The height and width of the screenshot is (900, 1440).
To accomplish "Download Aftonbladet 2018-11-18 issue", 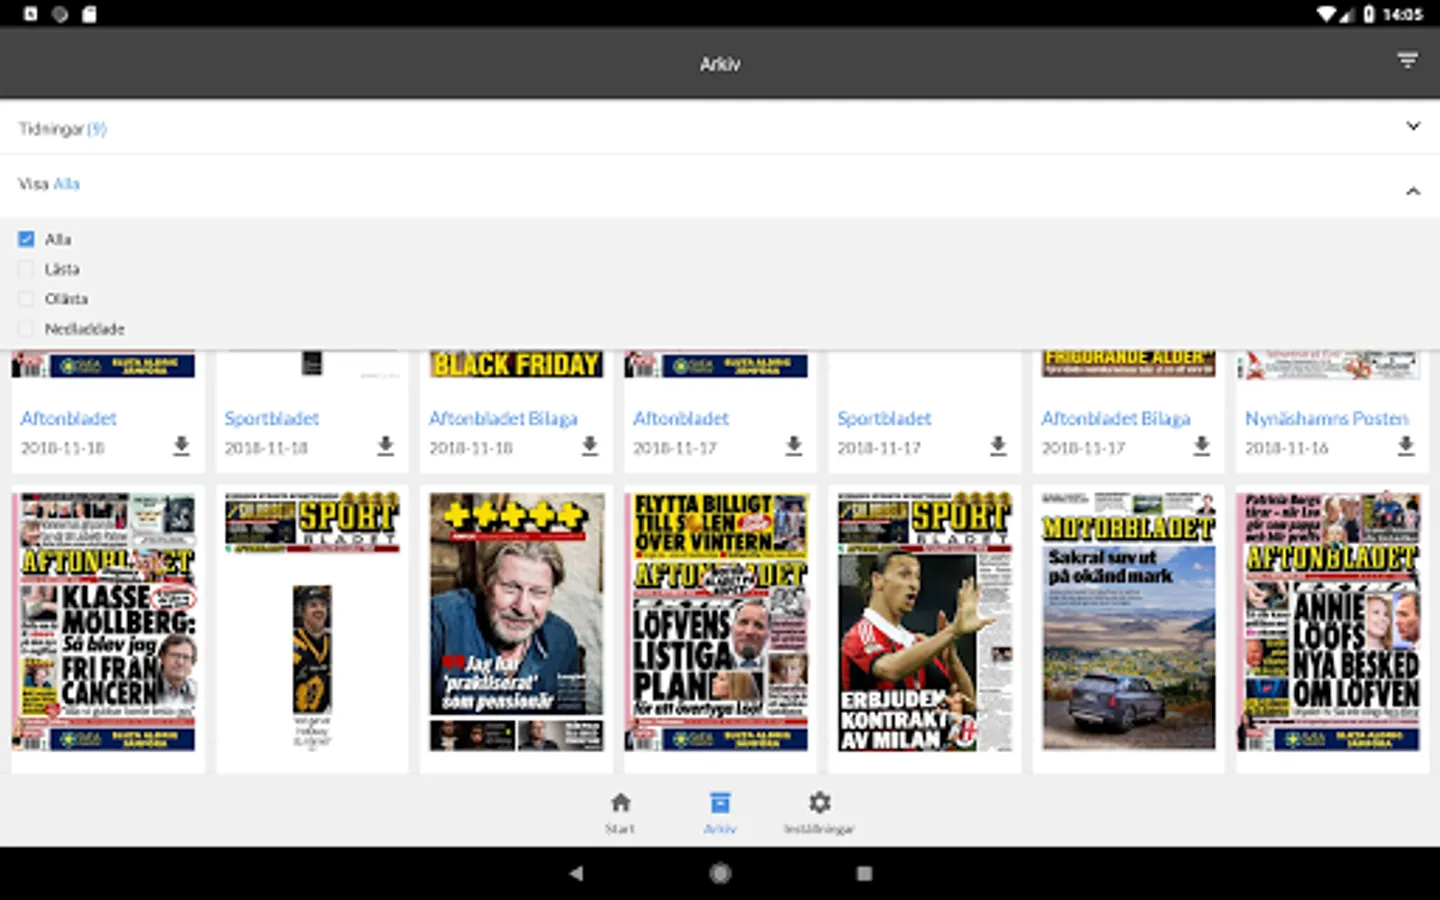I will click(x=181, y=446).
